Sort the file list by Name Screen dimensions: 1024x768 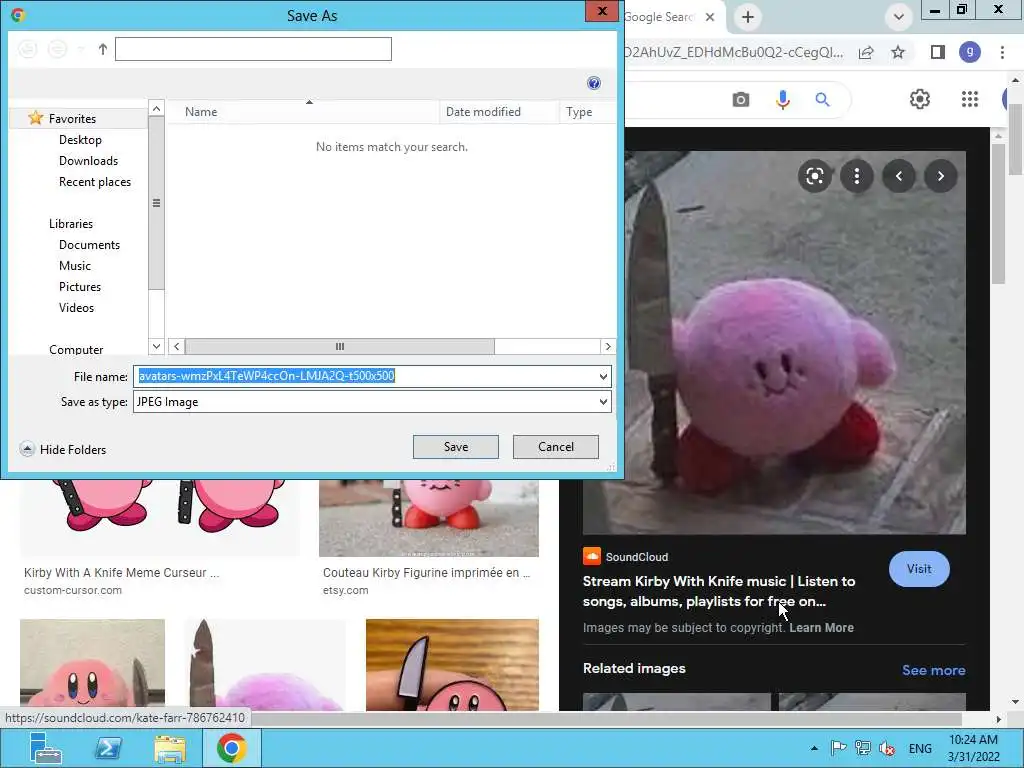[303, 112]
